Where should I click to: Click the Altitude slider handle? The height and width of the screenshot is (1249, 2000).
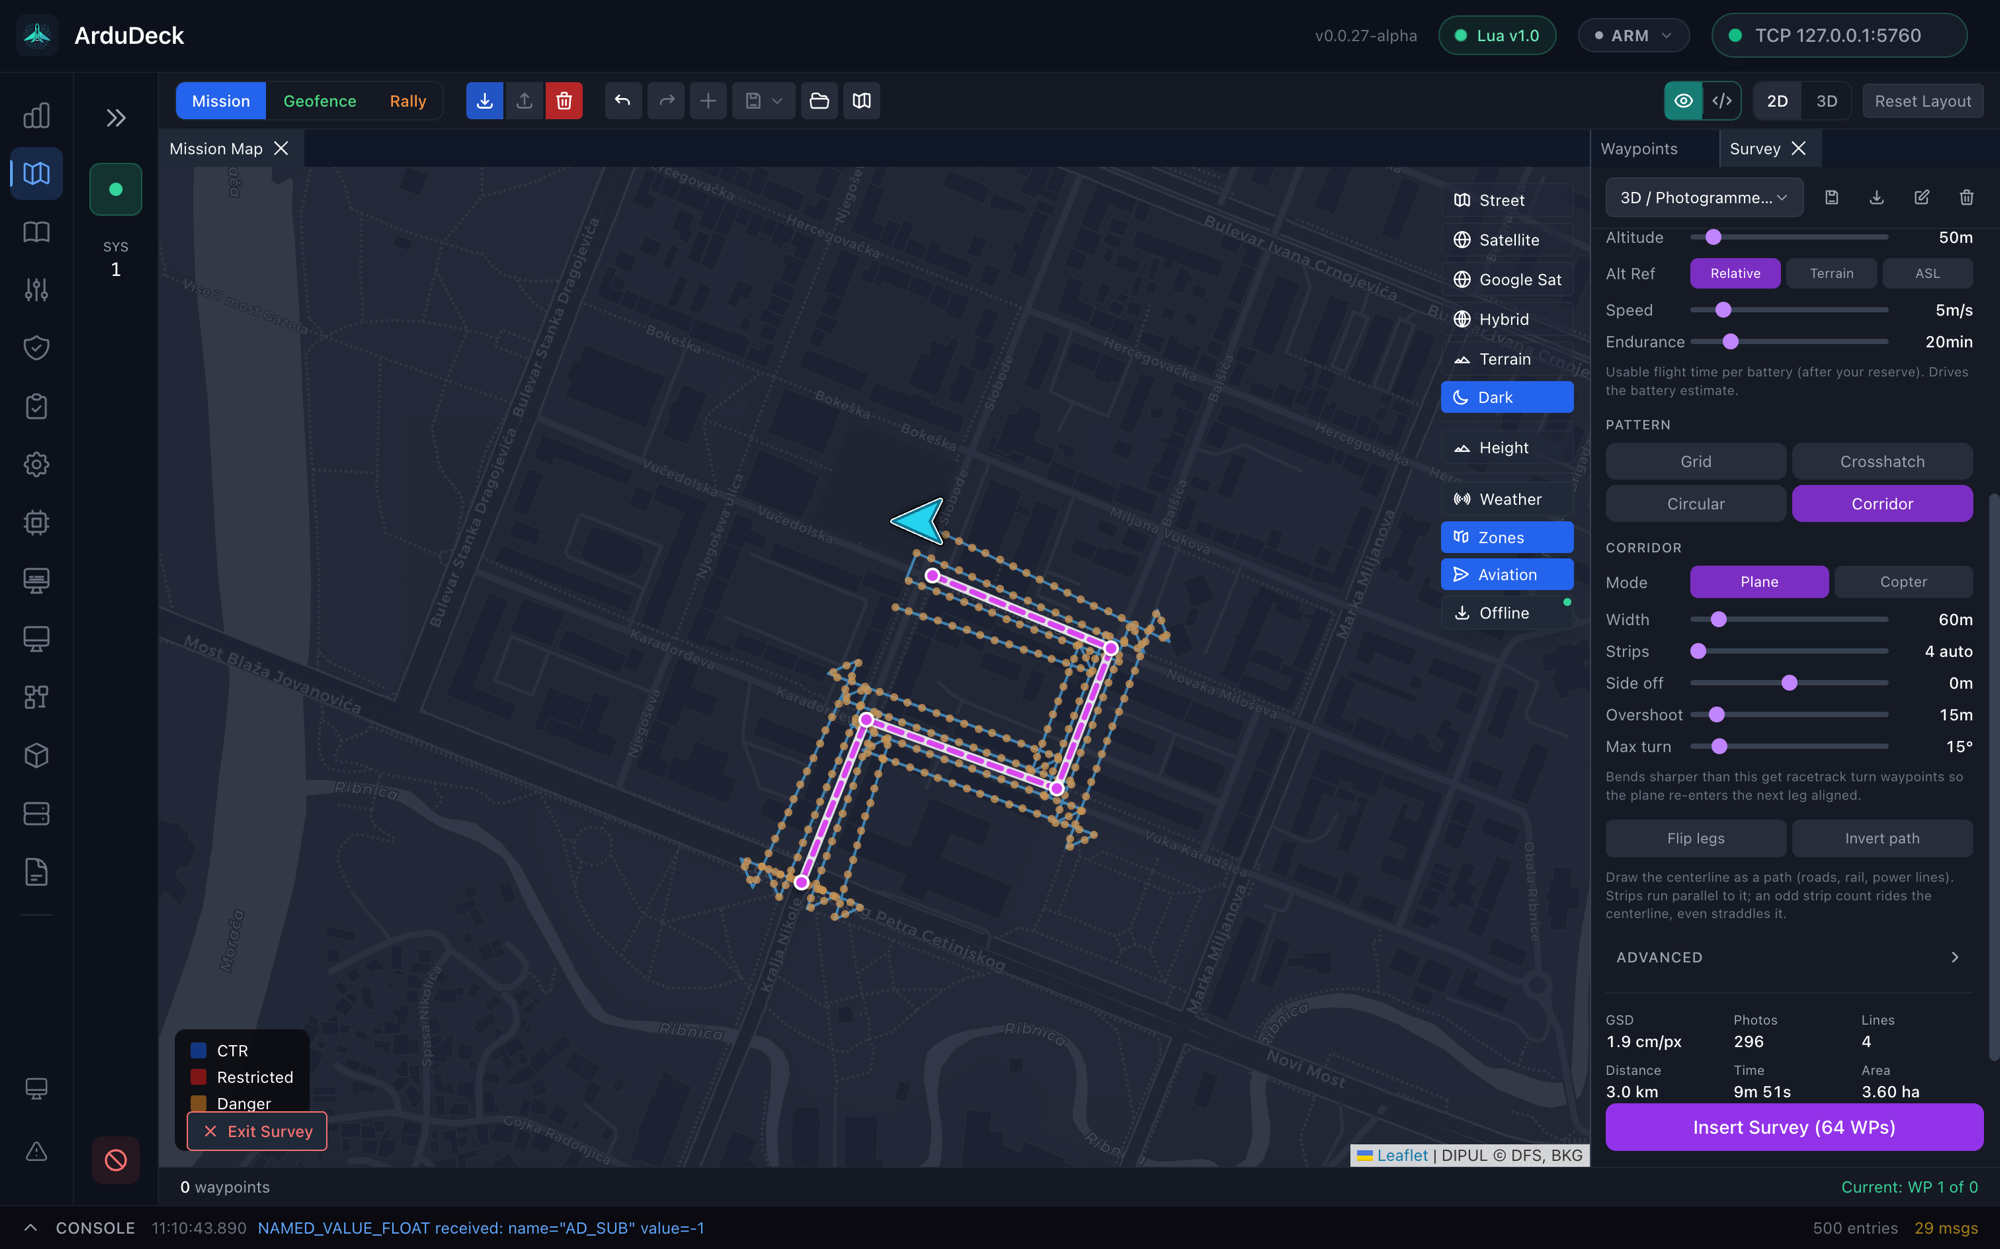click(1713, 238)
